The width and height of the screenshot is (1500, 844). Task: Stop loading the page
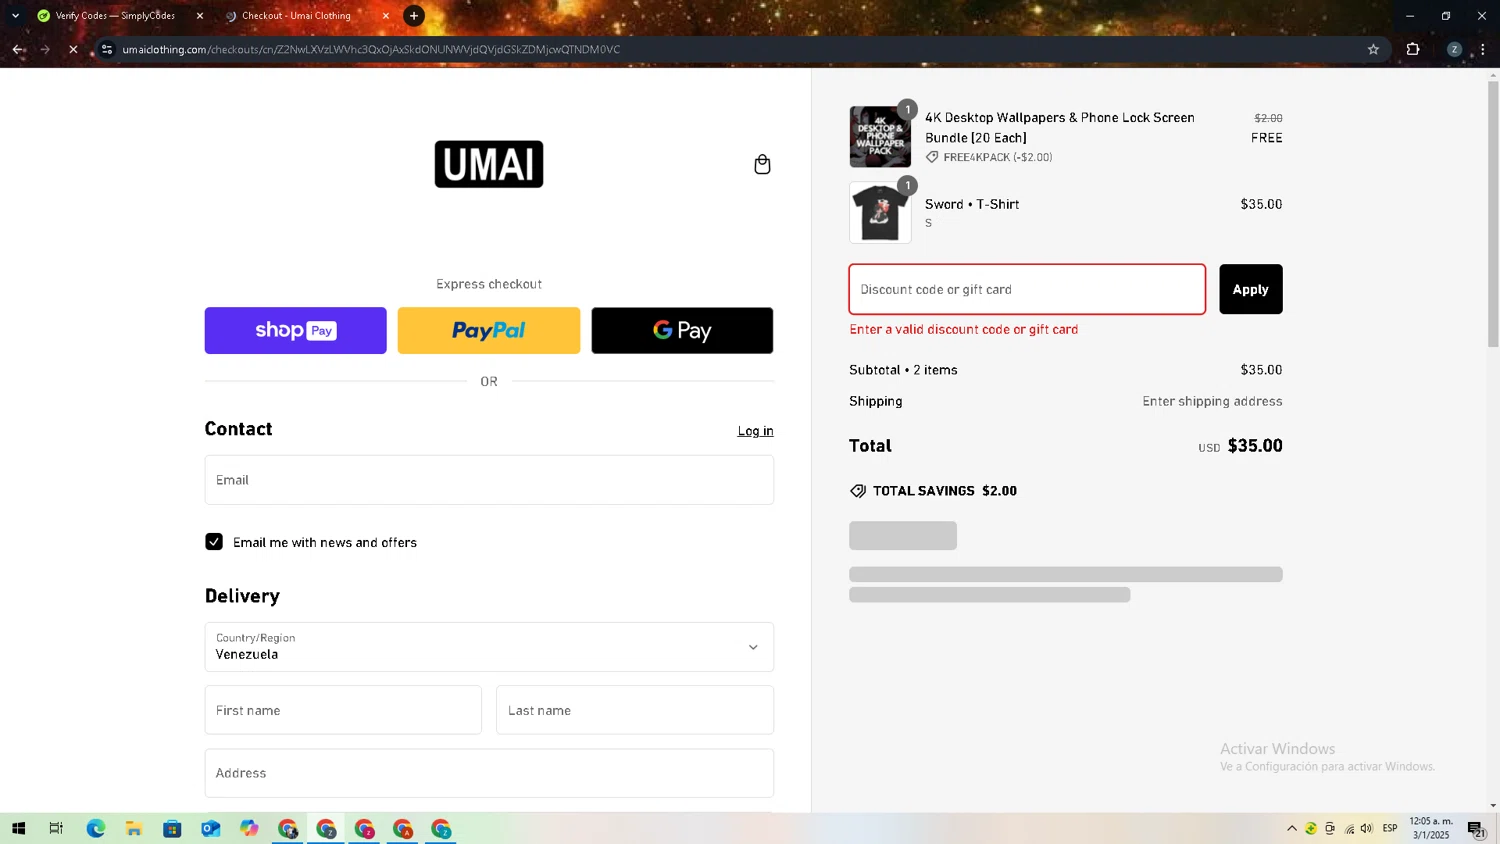tap(73, 49)
